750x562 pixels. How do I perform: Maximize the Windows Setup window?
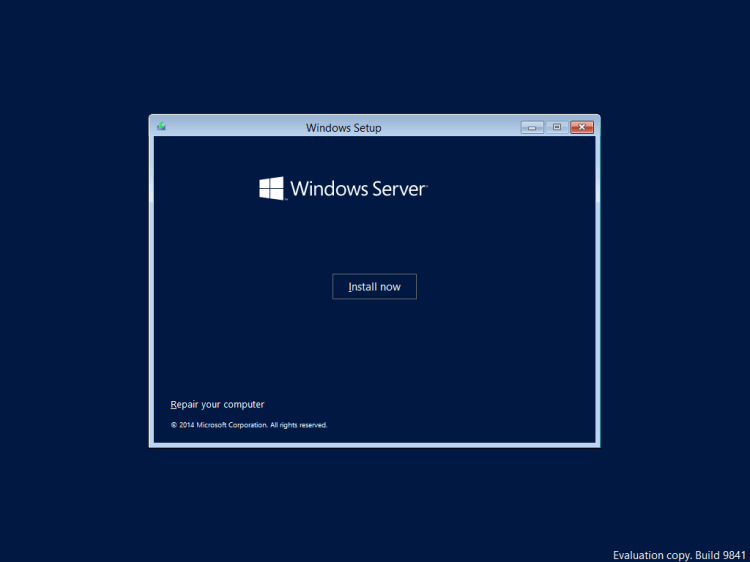[x=557, y=127]
